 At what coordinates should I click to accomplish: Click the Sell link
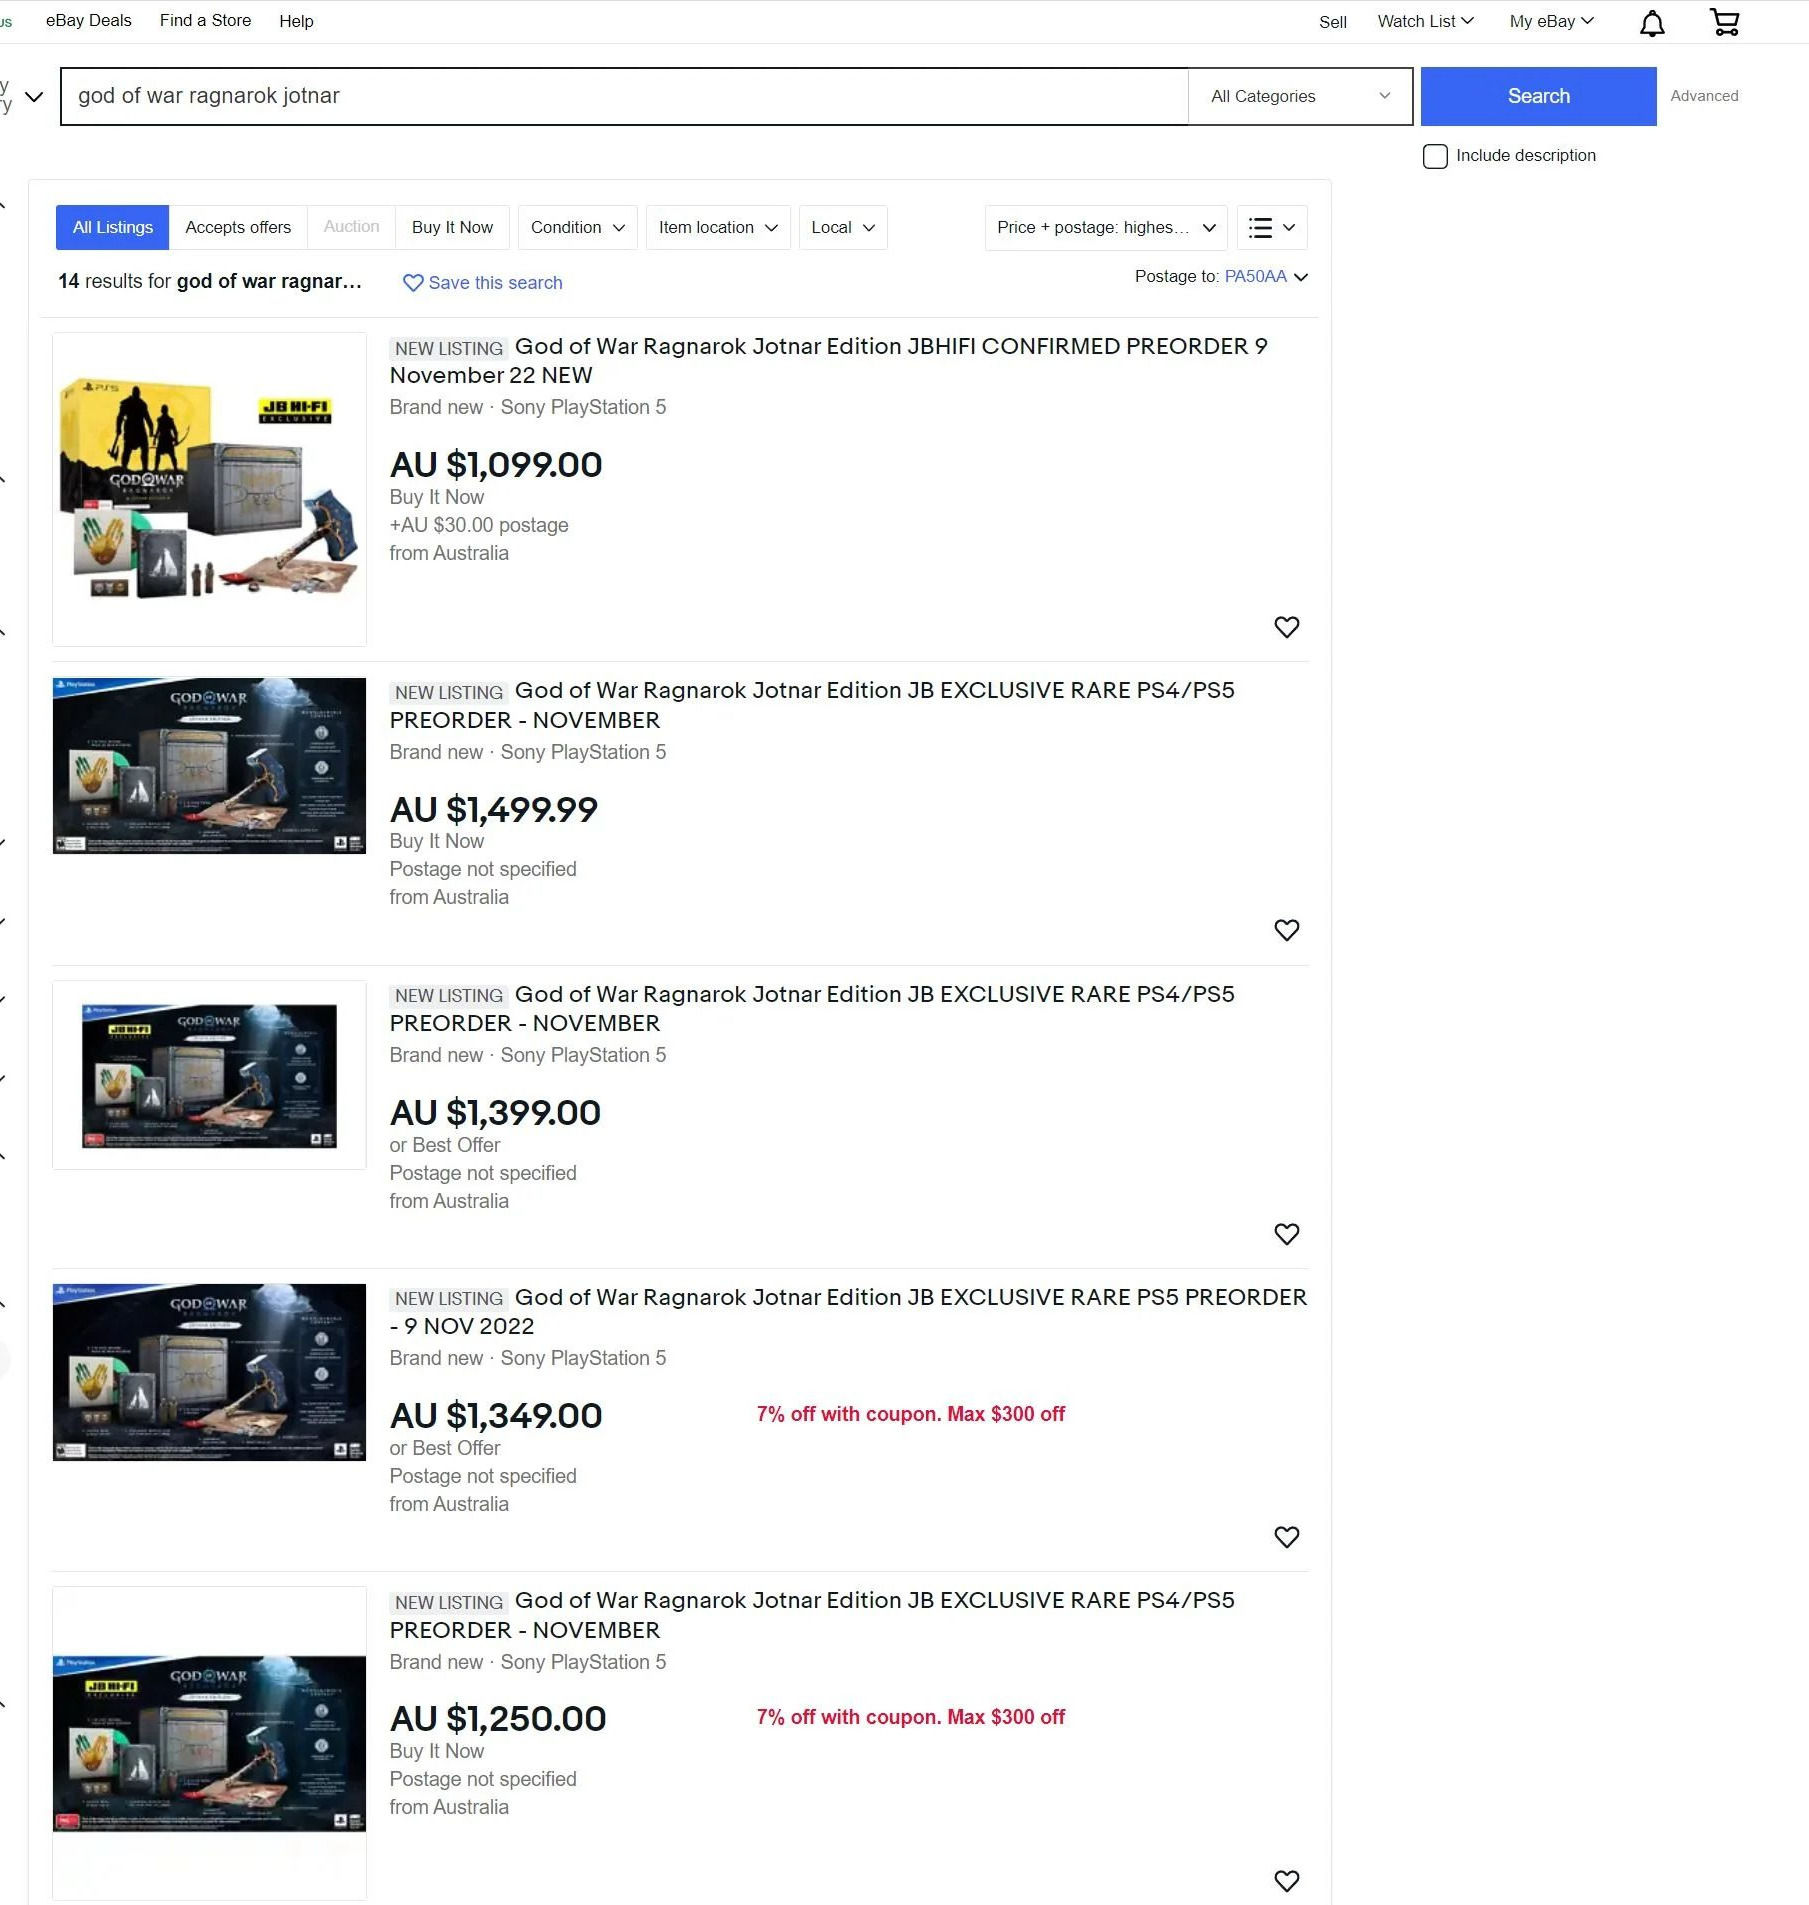point(1332,22)
